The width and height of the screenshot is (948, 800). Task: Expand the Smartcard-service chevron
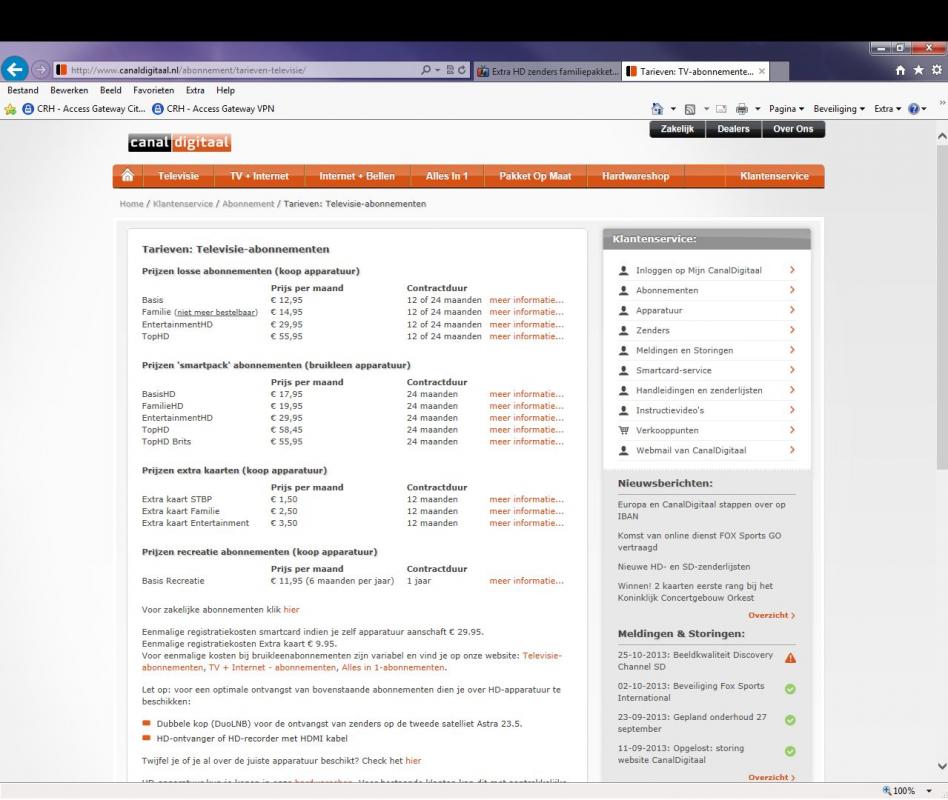[x=792, y=369]
